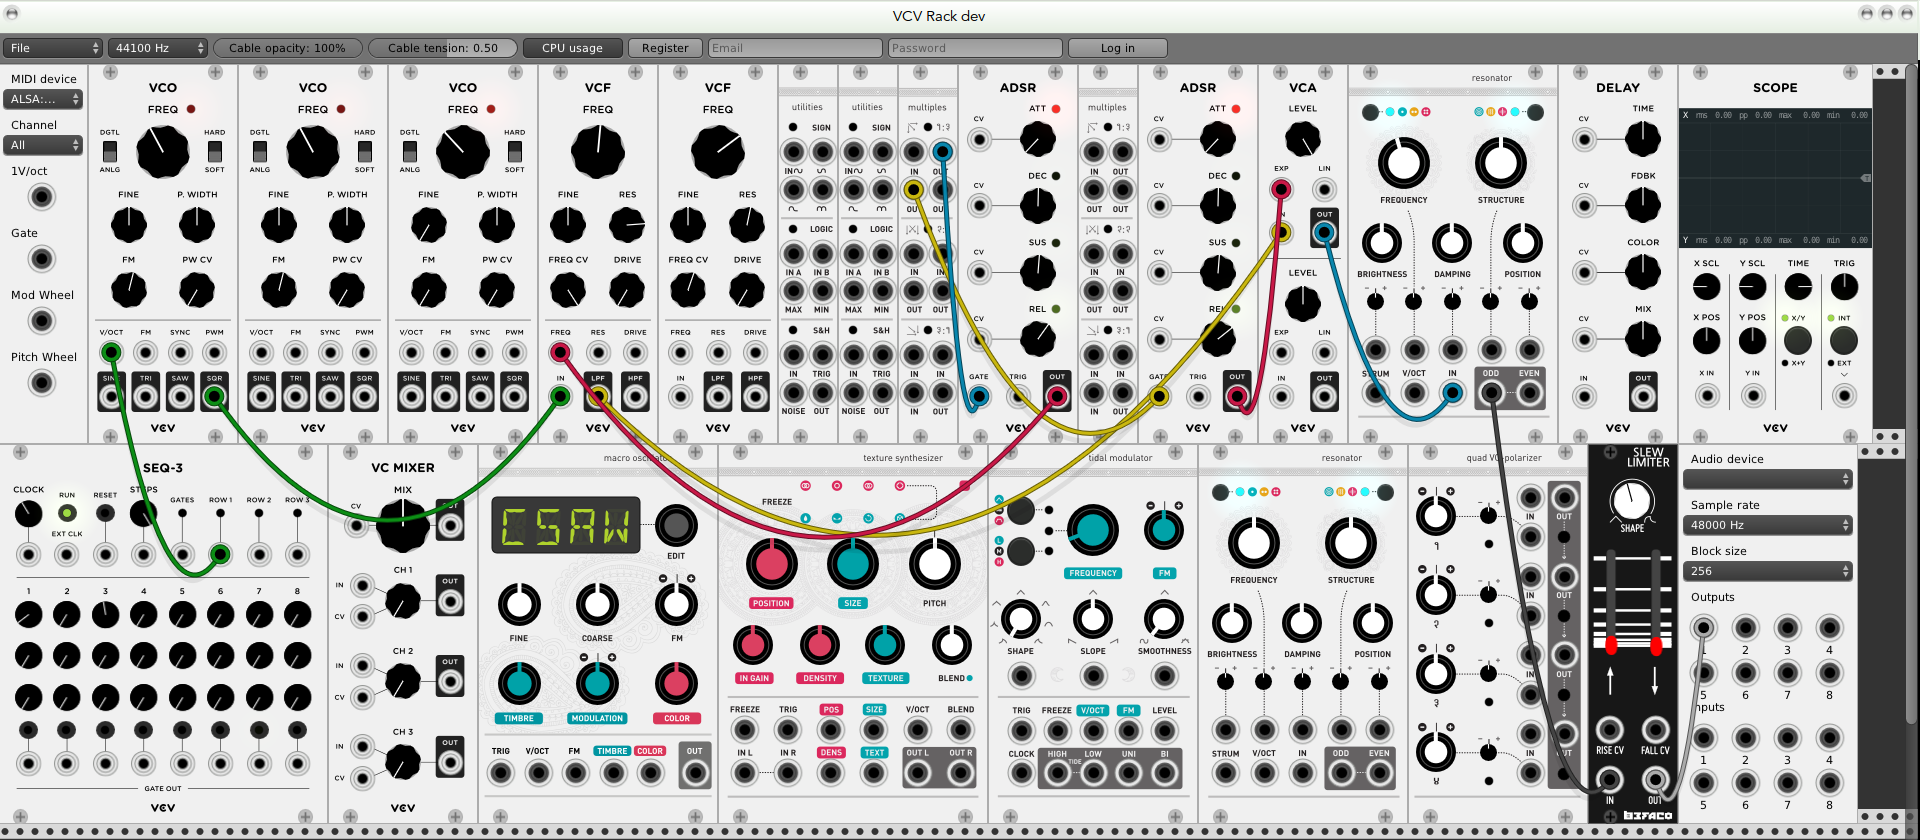The height and width of the screenshot is (840, 1920).
Task: Click the Slew Limiter RISE CV jack
Action: pos(1609,729)
